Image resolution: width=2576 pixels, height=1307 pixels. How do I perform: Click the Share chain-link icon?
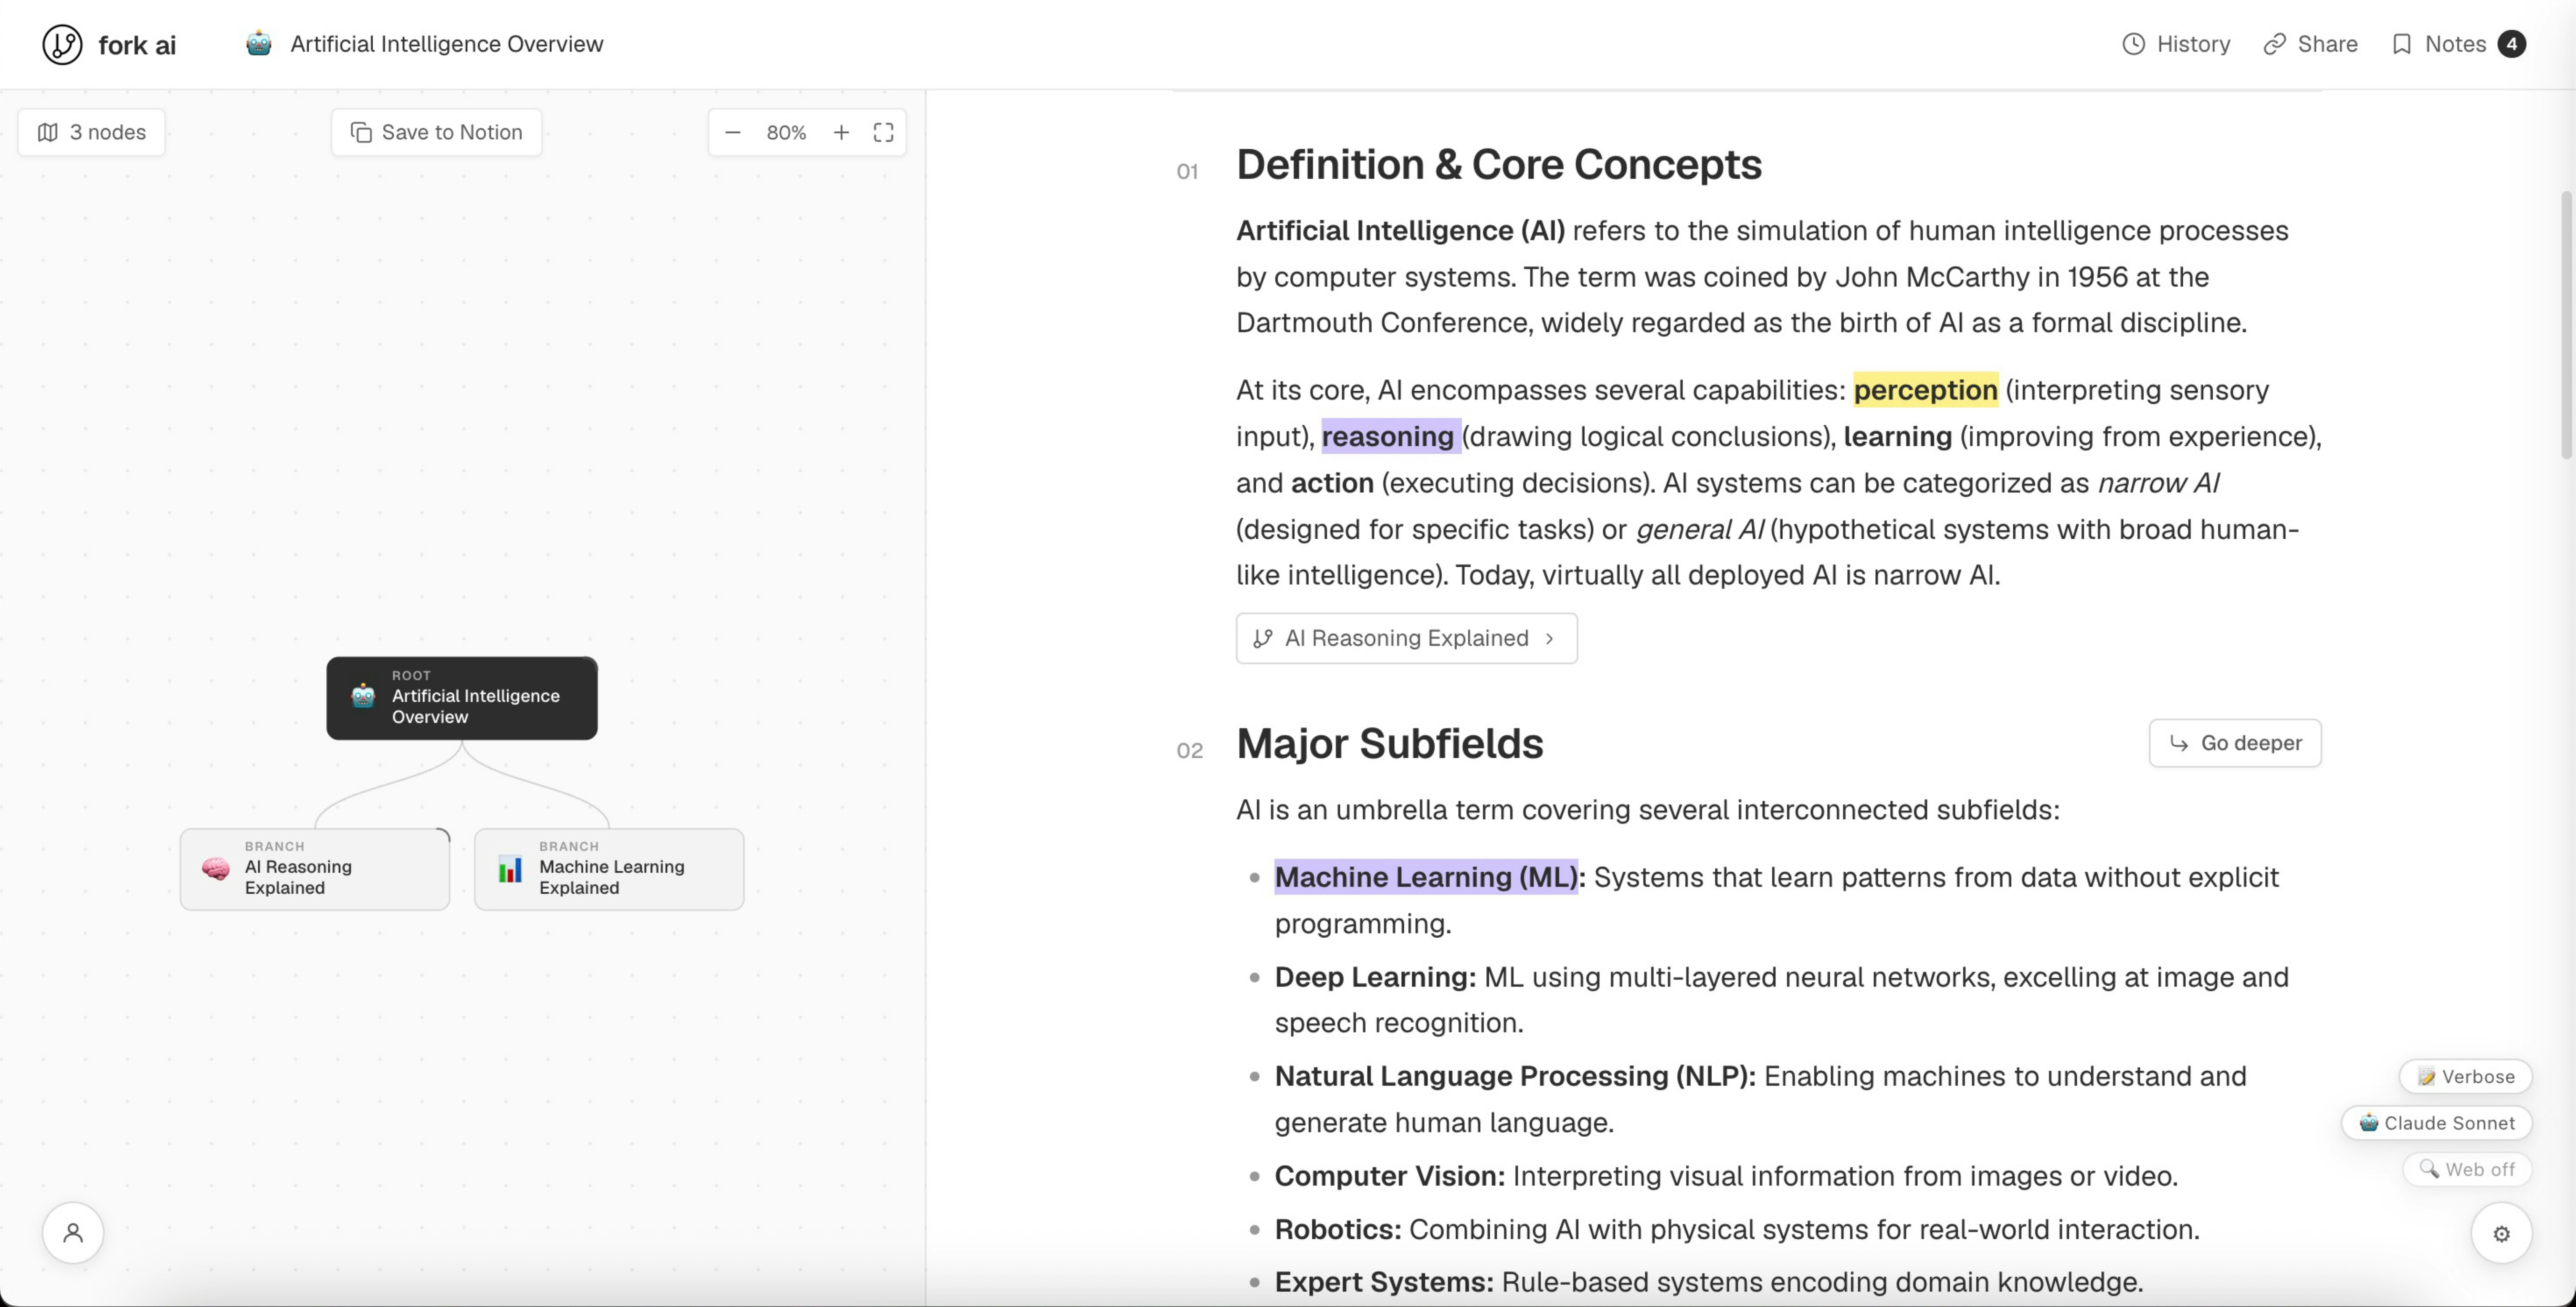point(2274,44)
